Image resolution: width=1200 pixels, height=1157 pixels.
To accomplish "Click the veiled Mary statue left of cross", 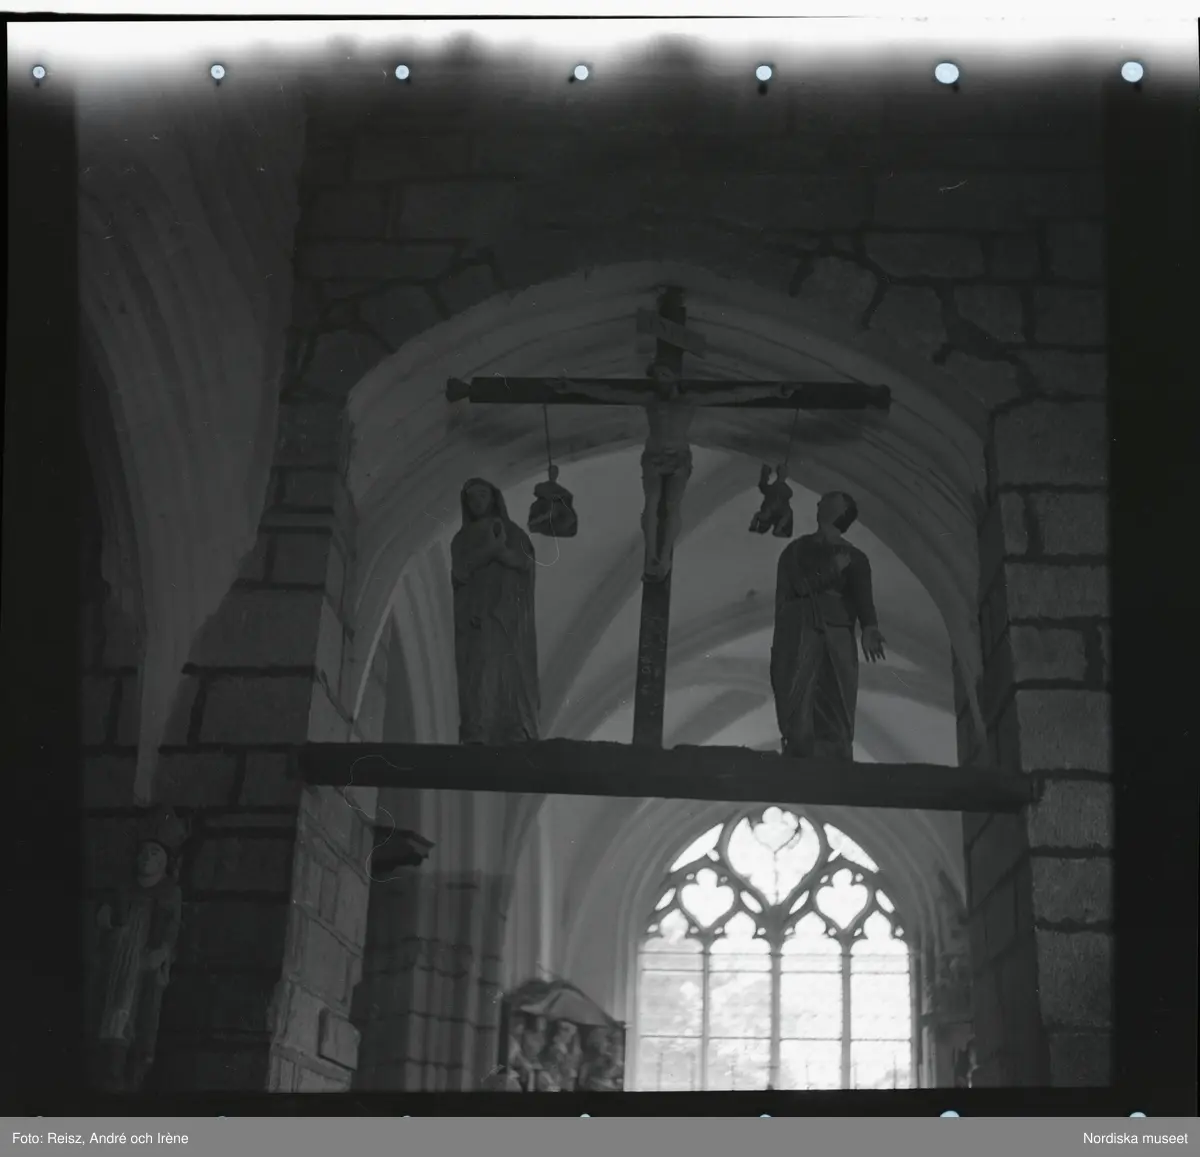I will [492, 610].
